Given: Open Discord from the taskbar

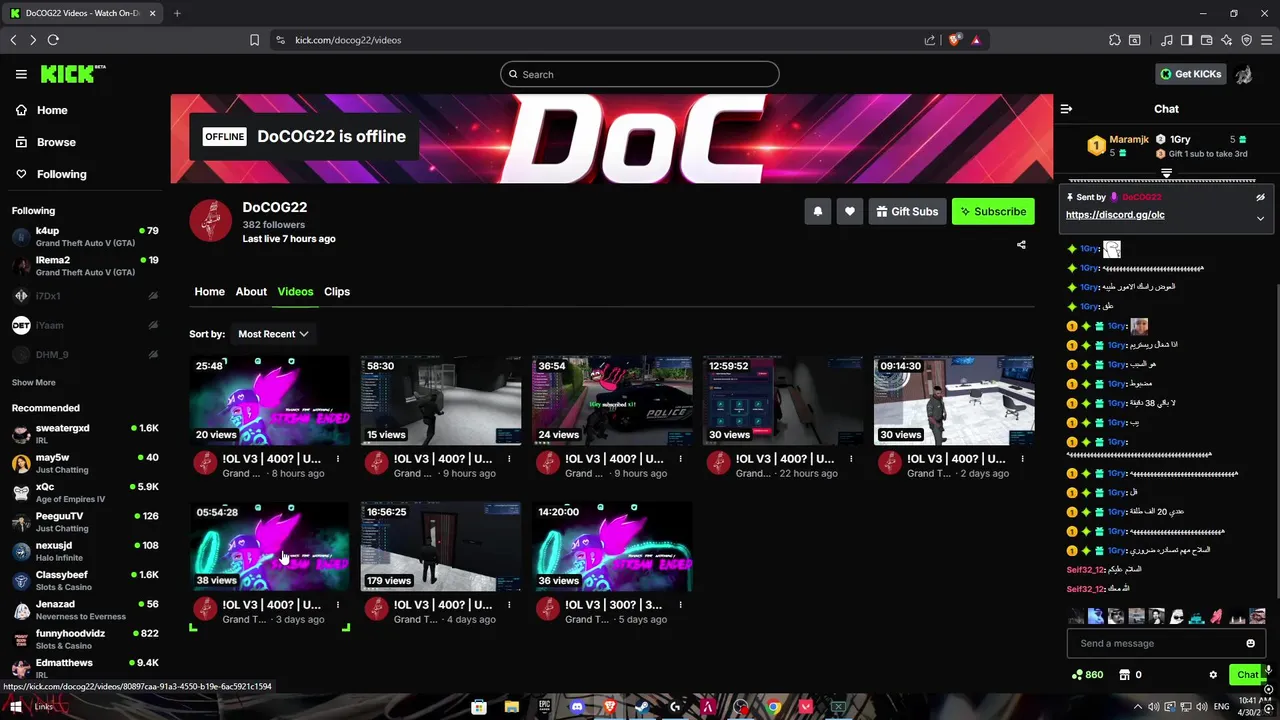Looking at the screenshot, I should click(x=577, y=707).
